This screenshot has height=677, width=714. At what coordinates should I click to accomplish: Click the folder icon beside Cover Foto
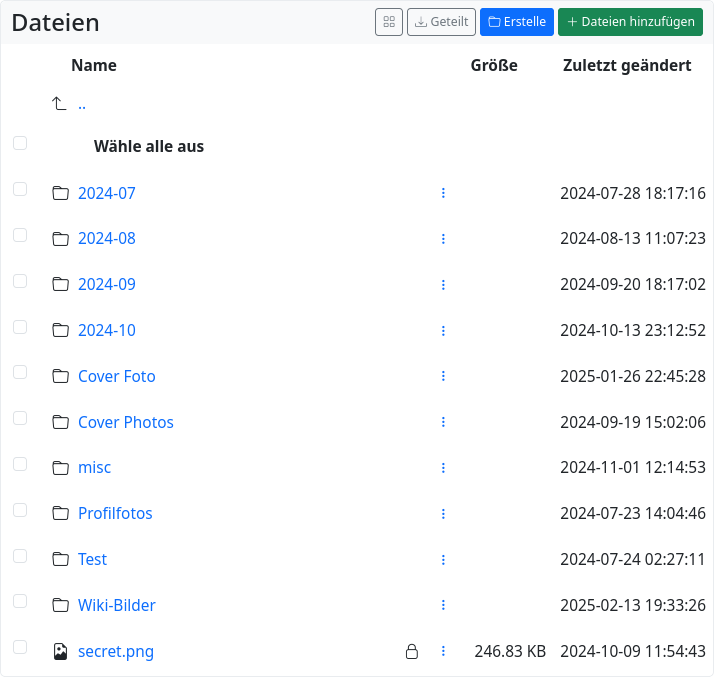(61, 376)
